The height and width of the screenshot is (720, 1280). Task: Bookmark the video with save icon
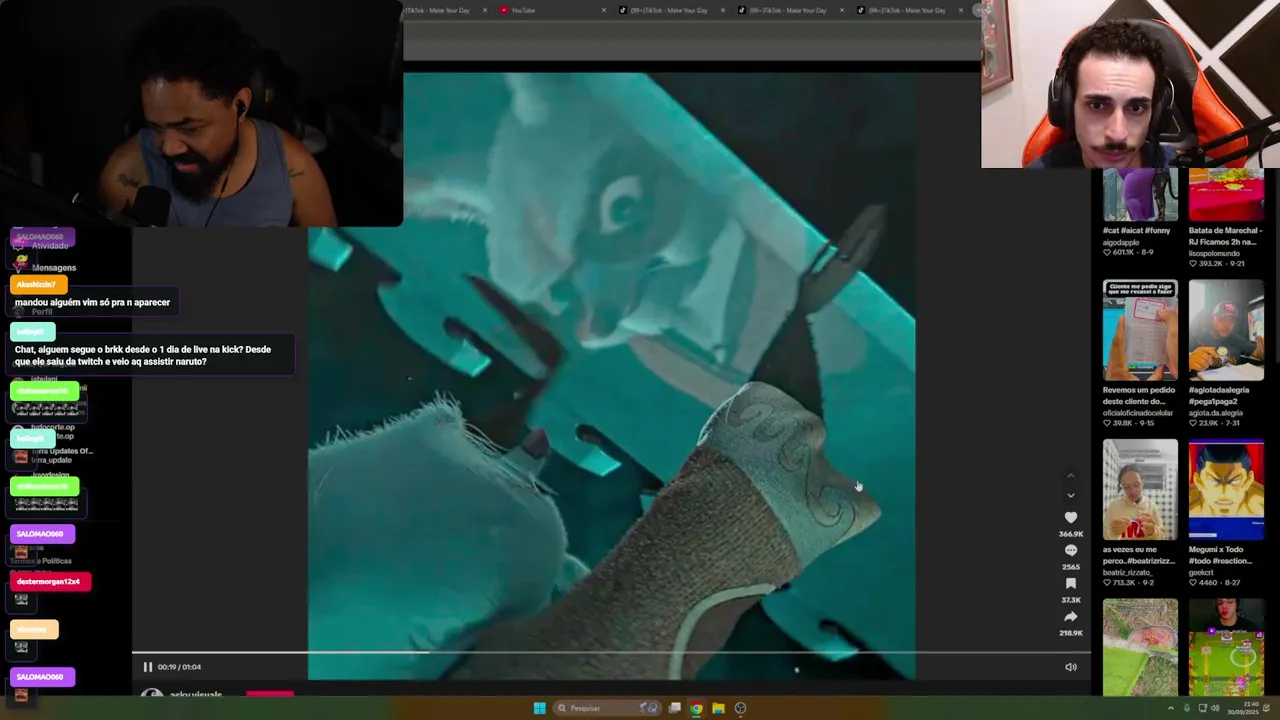coord(1070,584)
